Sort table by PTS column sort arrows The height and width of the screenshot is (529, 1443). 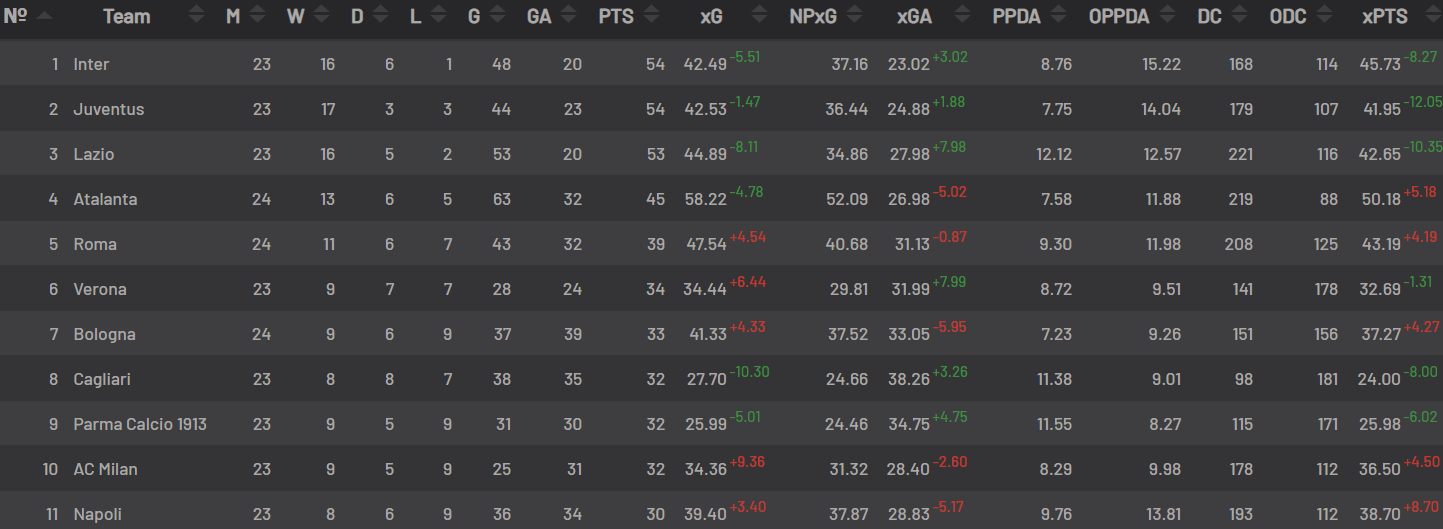(652, 16)
